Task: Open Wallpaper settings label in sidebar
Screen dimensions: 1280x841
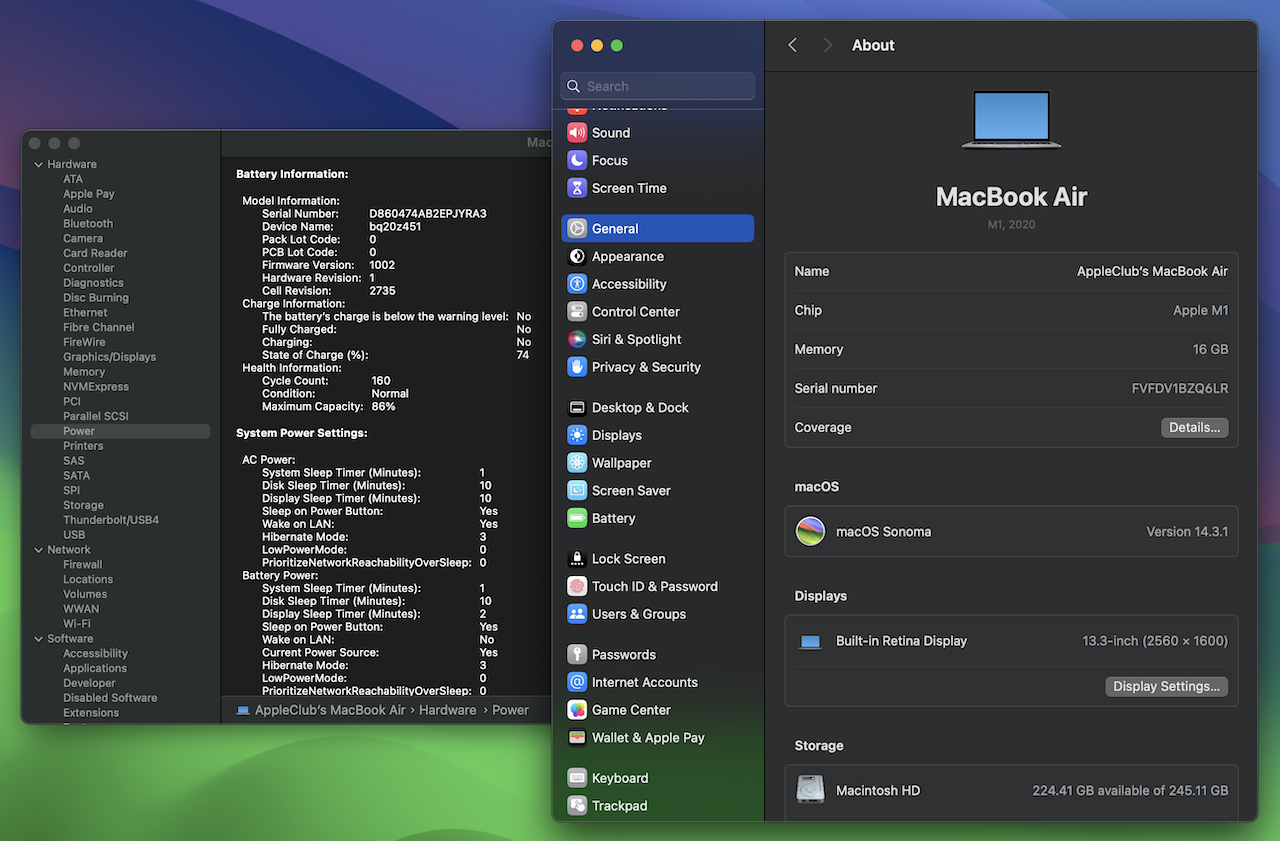Action: click(622, 463)
